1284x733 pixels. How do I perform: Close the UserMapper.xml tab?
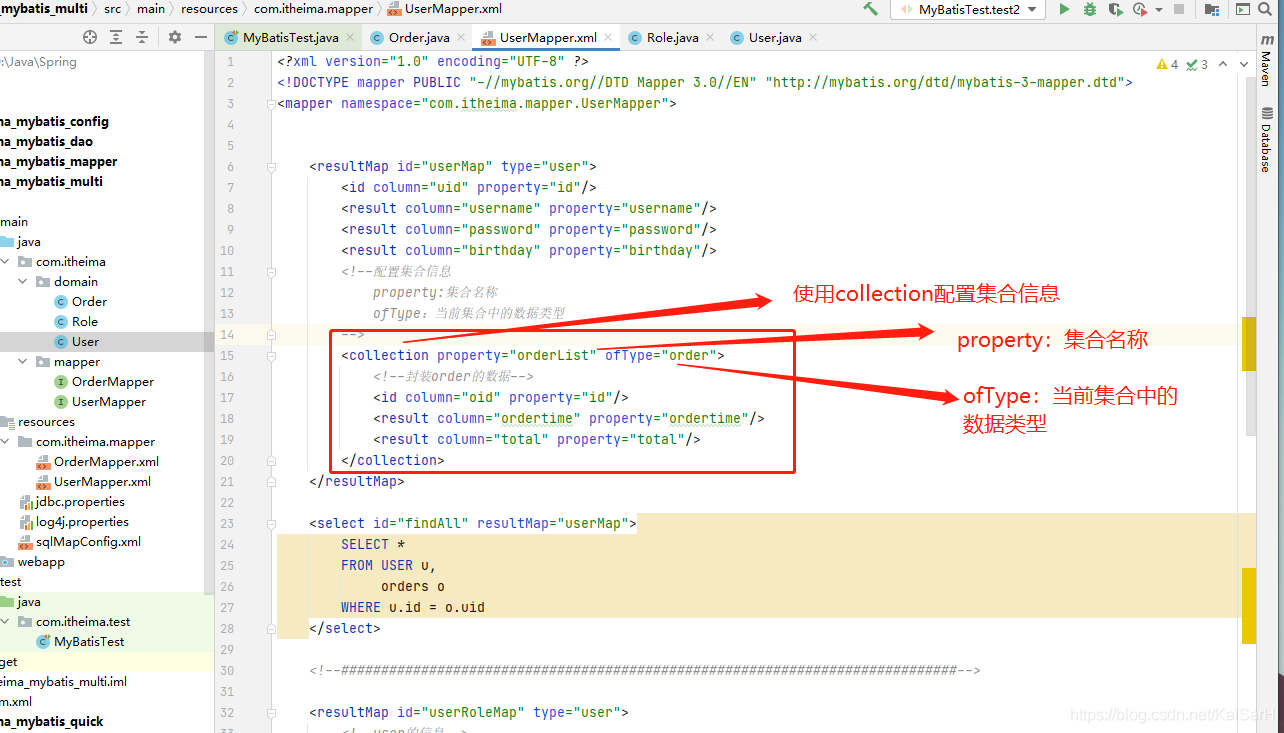tap(610, 38)
